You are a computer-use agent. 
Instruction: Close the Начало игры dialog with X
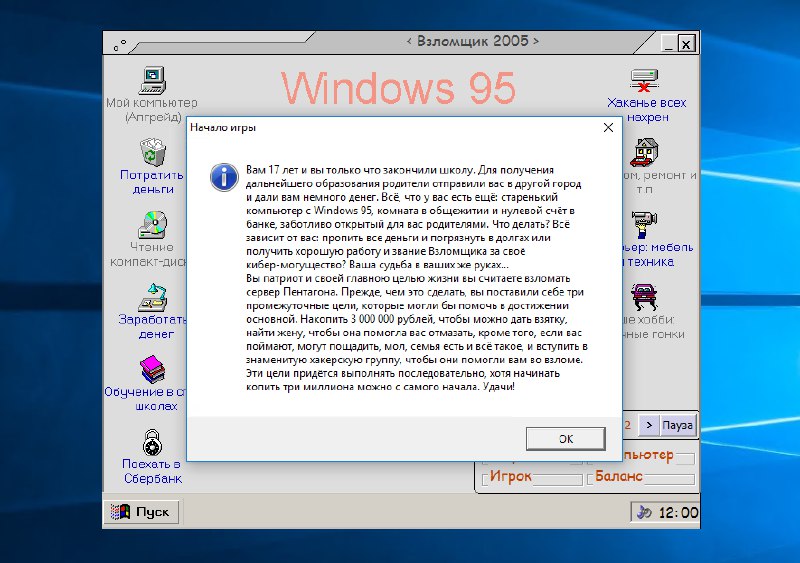pyautogui.click(x=608, y=127)
